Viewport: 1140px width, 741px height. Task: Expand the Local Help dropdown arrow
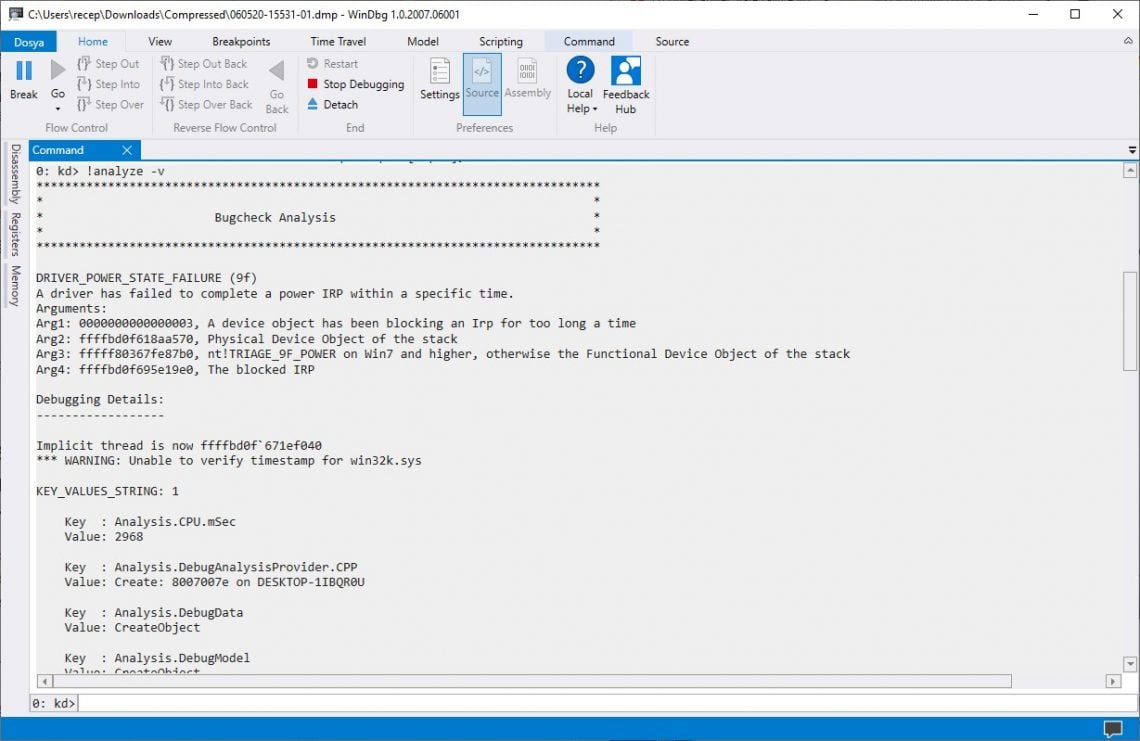tap(595, 110)
